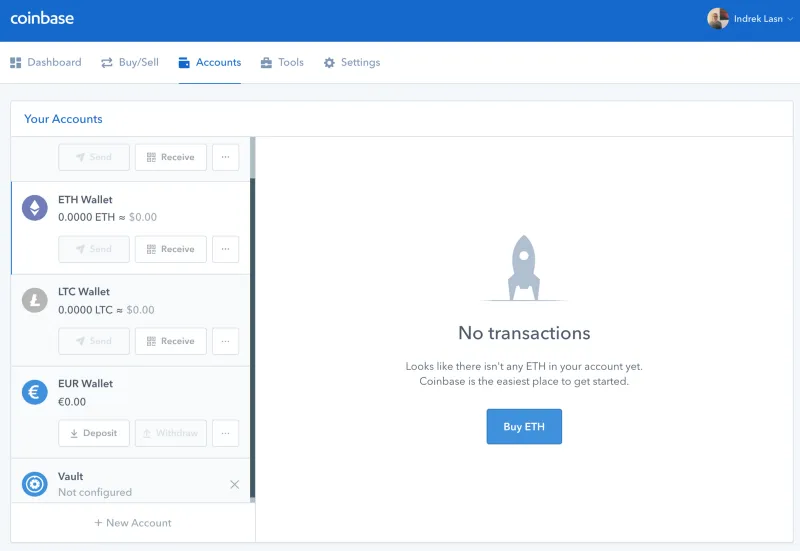Screen dimensions: 800x551
Task: Open ETH Wallet more options menu
Action: 226,249
